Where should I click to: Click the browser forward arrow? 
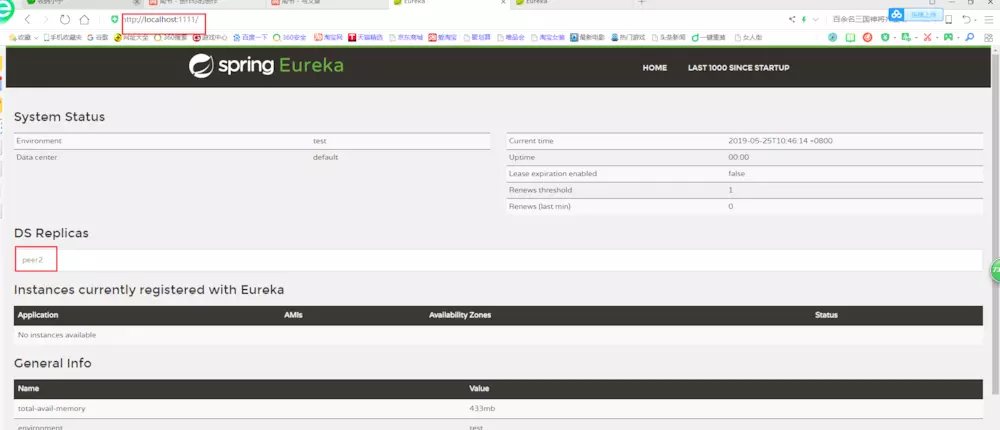point(46,20)
